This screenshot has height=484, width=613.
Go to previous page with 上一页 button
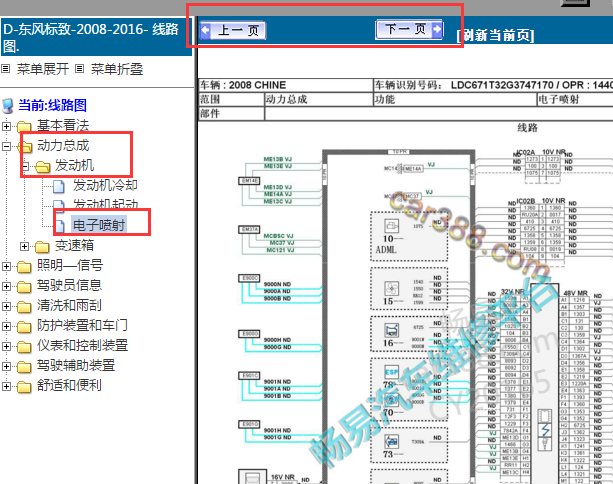(x=233, y=30)
